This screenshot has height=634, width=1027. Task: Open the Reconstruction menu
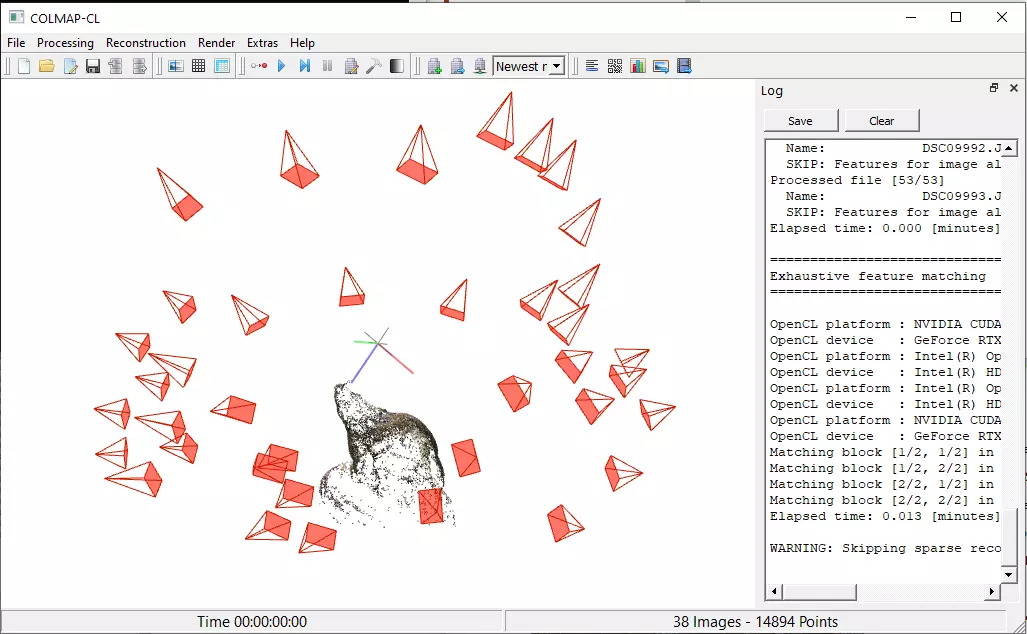tap(146, 43)
